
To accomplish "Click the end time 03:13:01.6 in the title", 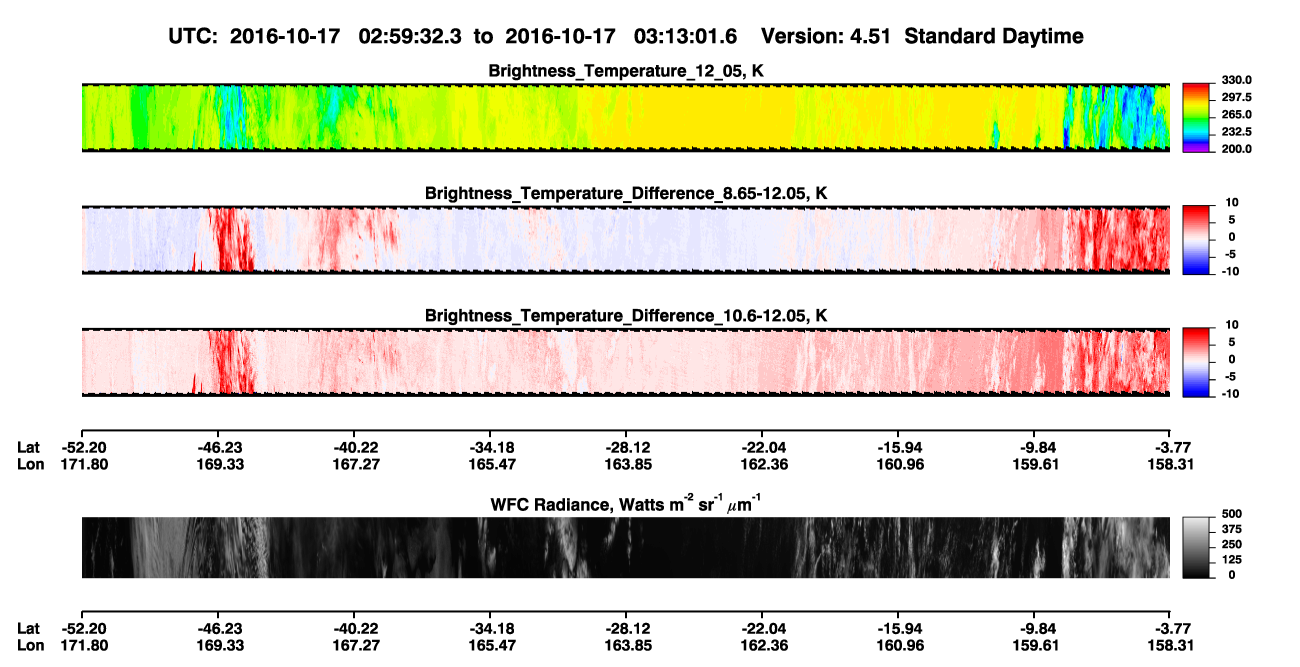I will coord(686,37).
